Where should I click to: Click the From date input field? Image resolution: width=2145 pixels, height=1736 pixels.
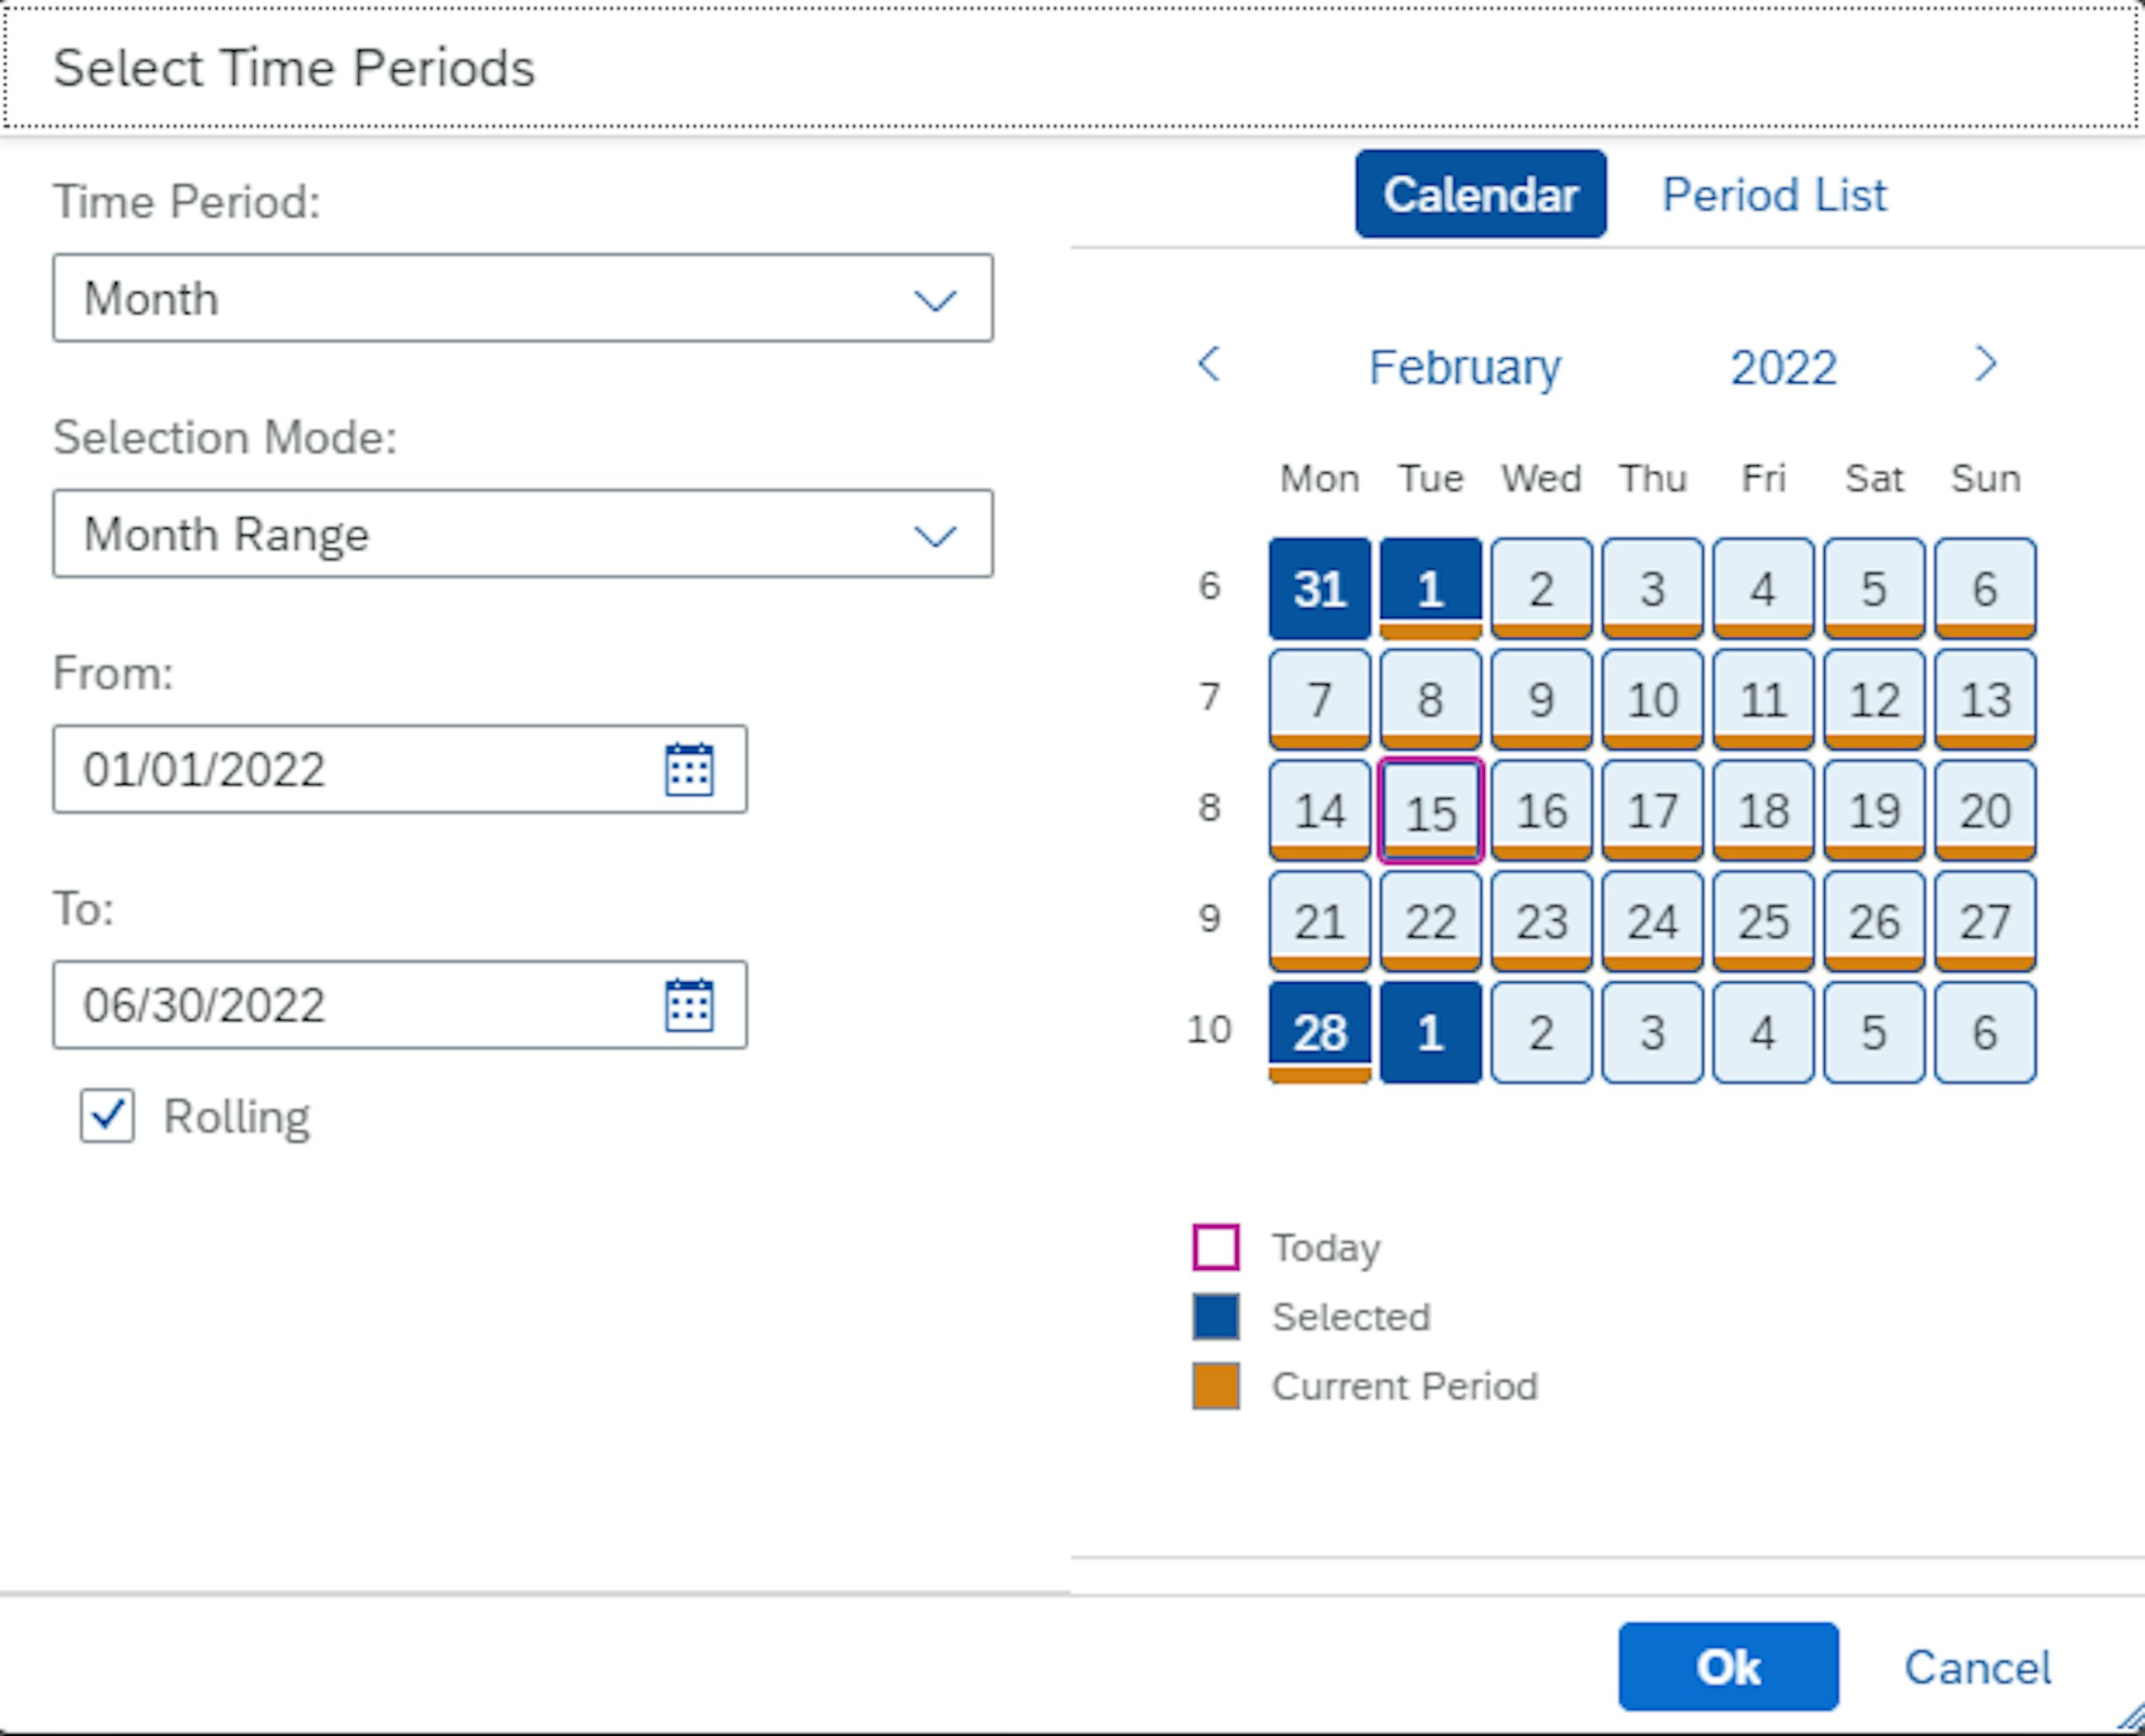click(350, 769)
